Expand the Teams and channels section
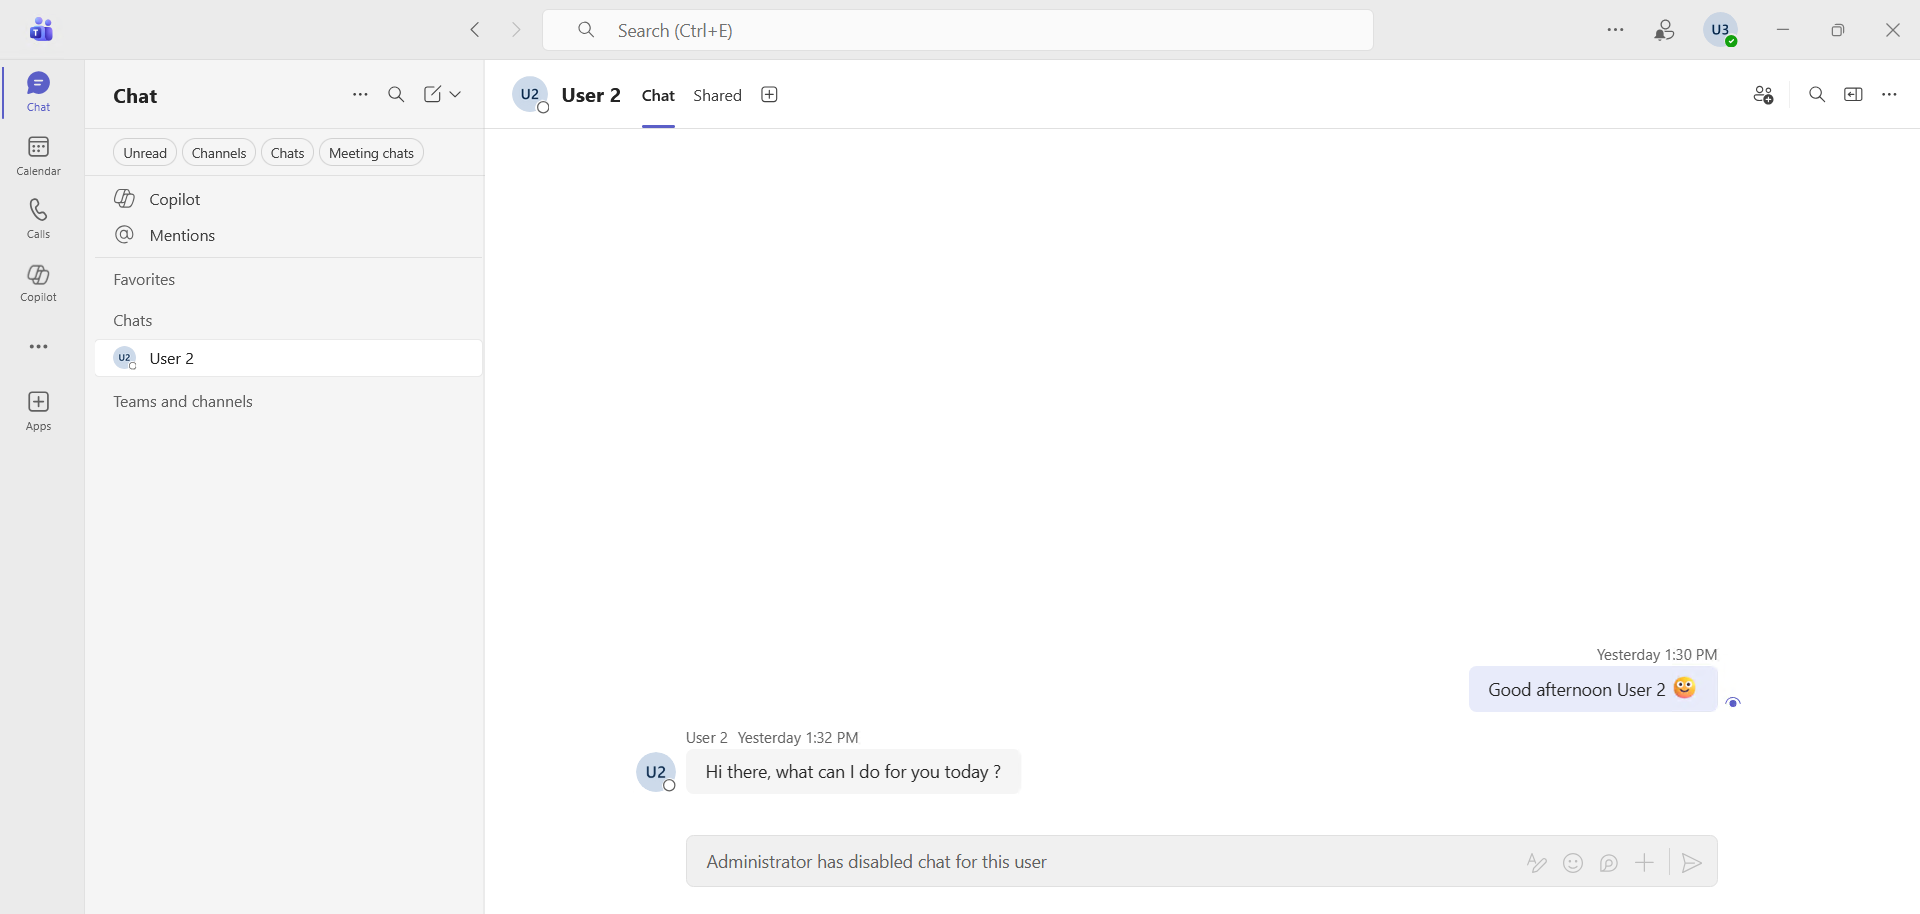1920x914 pixels. (183, 402)
